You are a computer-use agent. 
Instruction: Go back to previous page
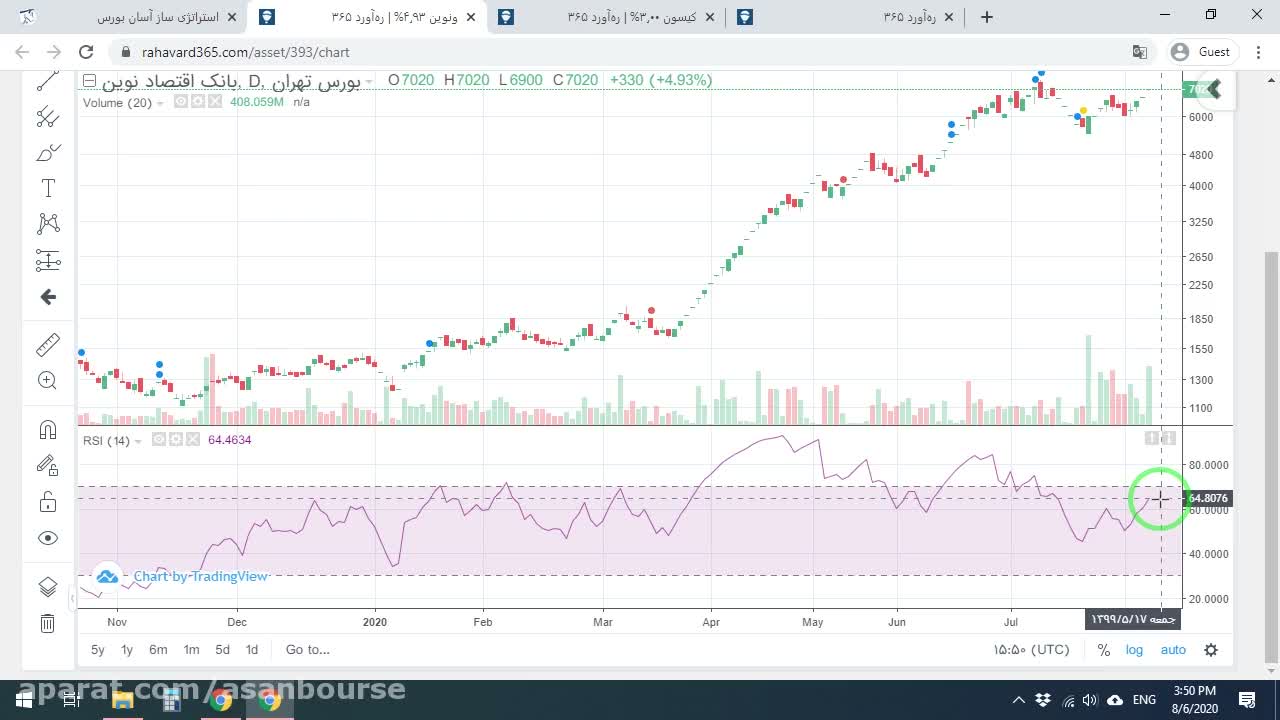(x=23, y=52)
